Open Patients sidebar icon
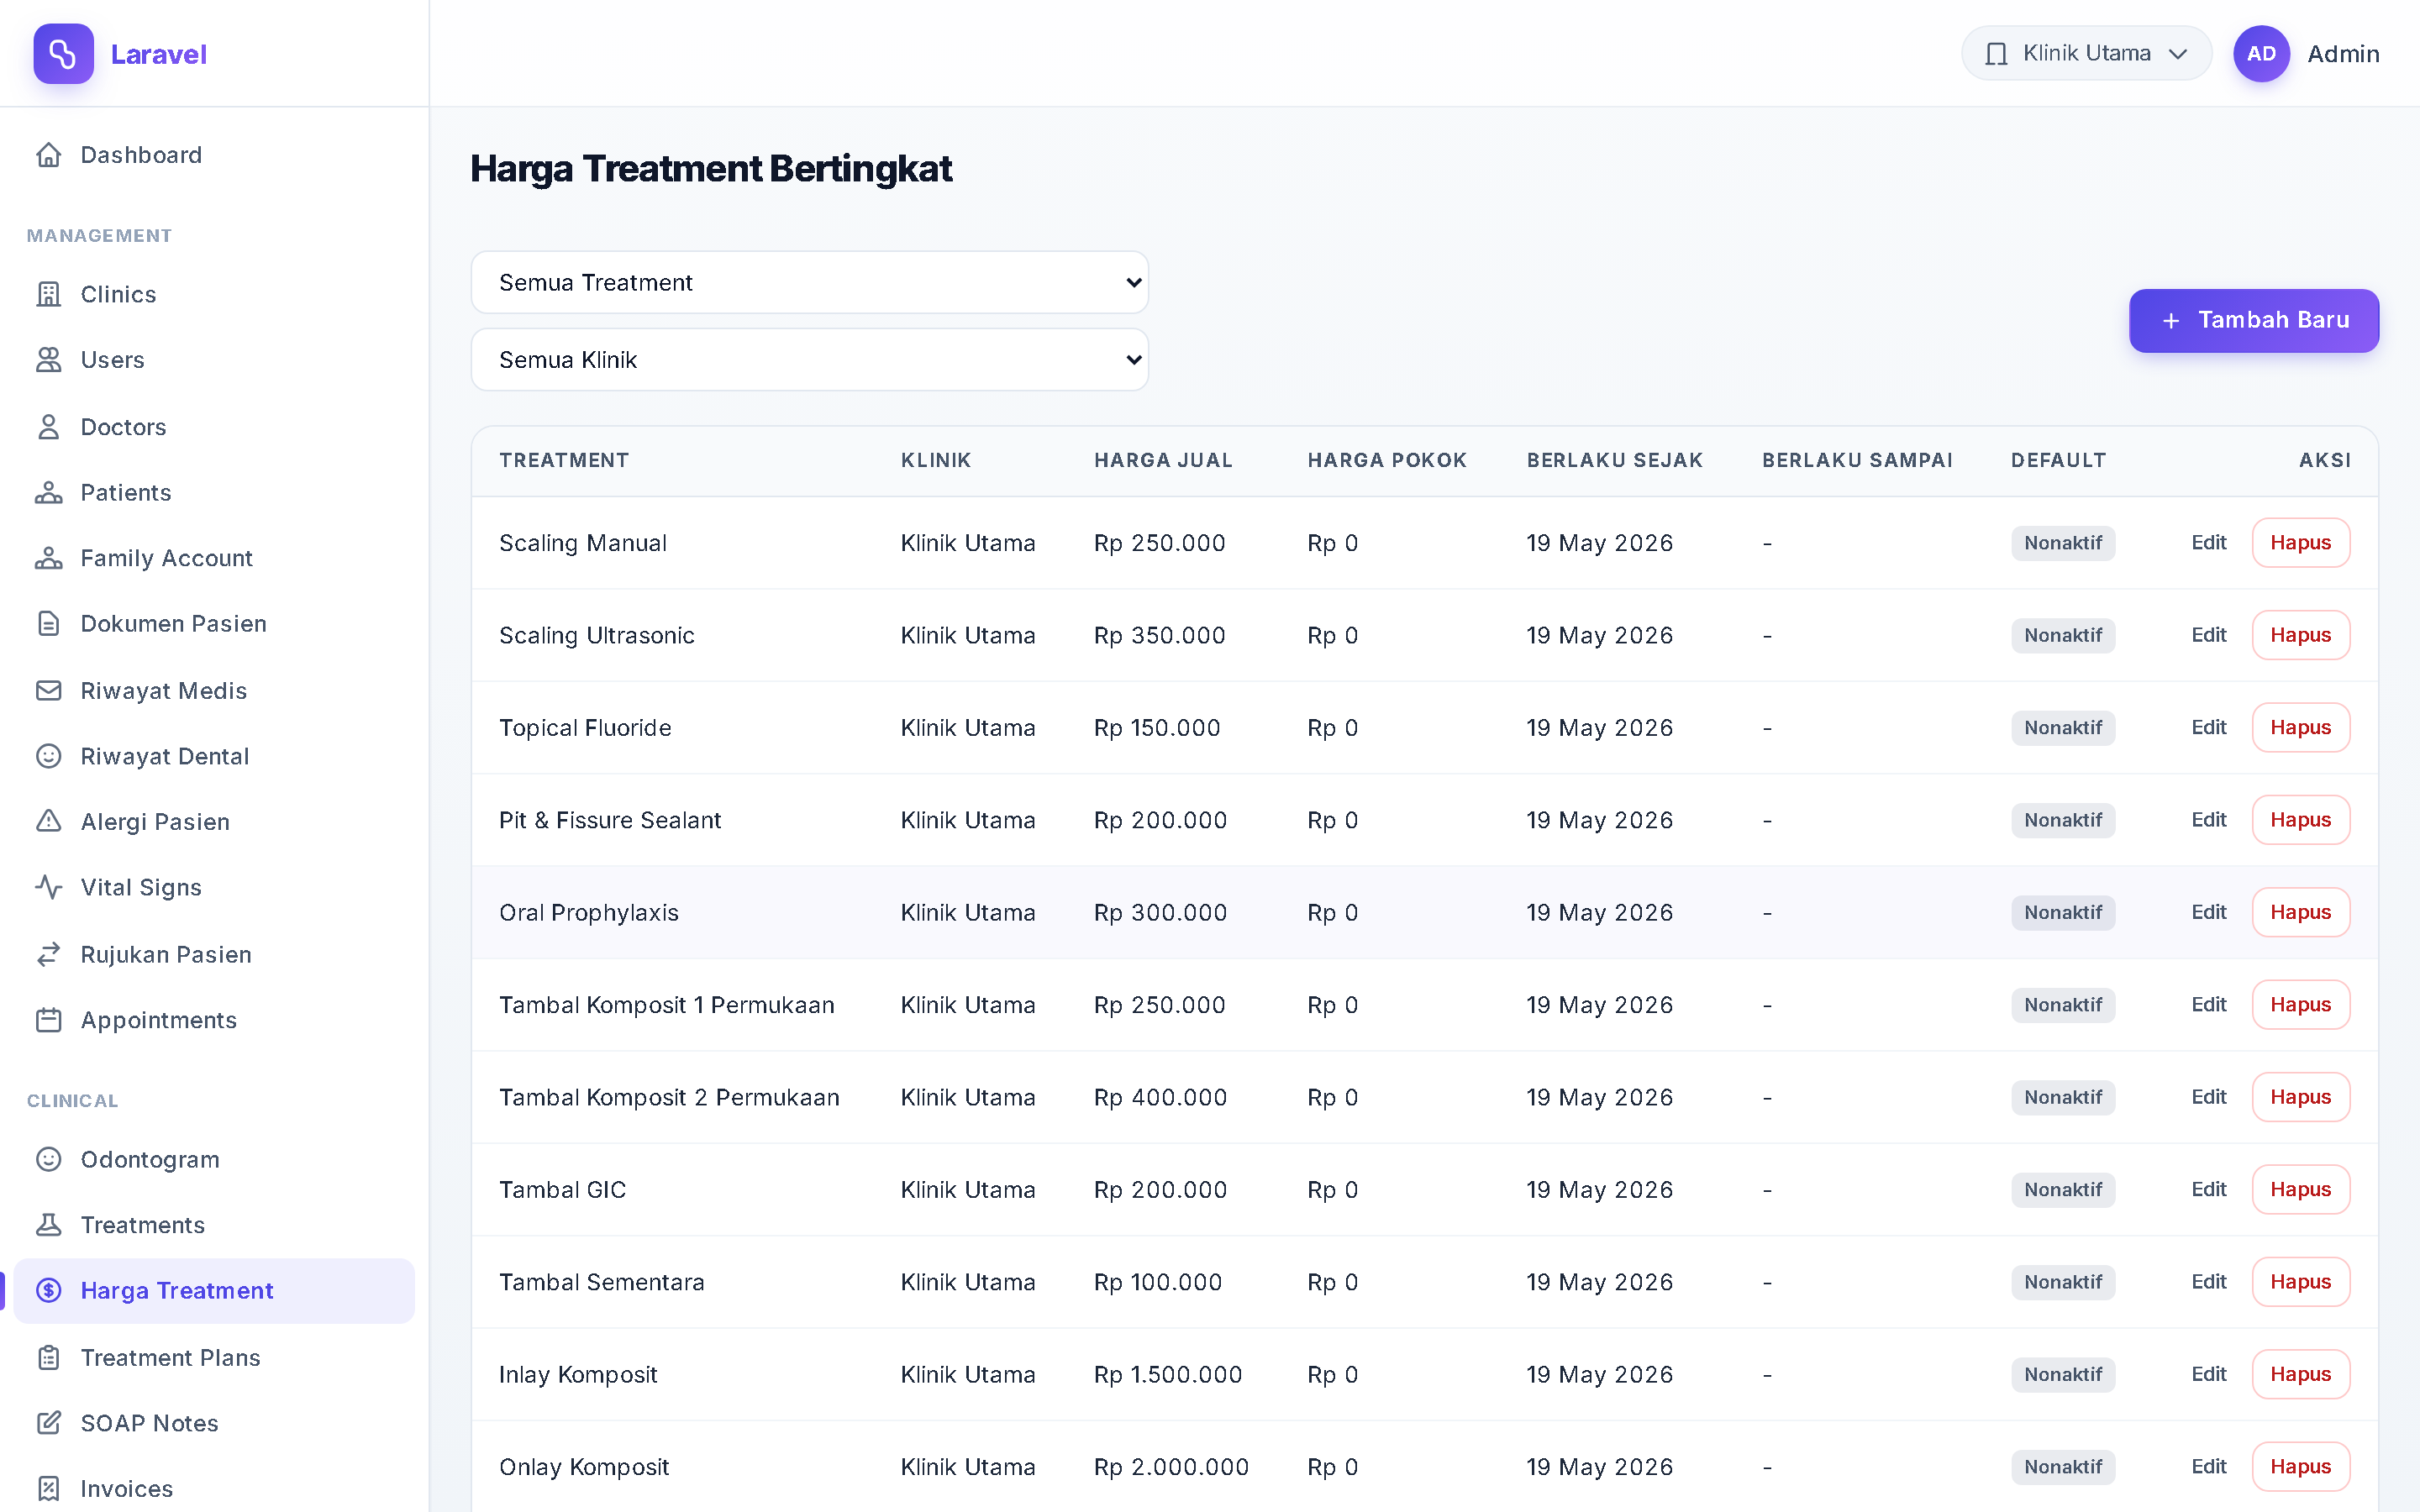 [x=48, y=493]
